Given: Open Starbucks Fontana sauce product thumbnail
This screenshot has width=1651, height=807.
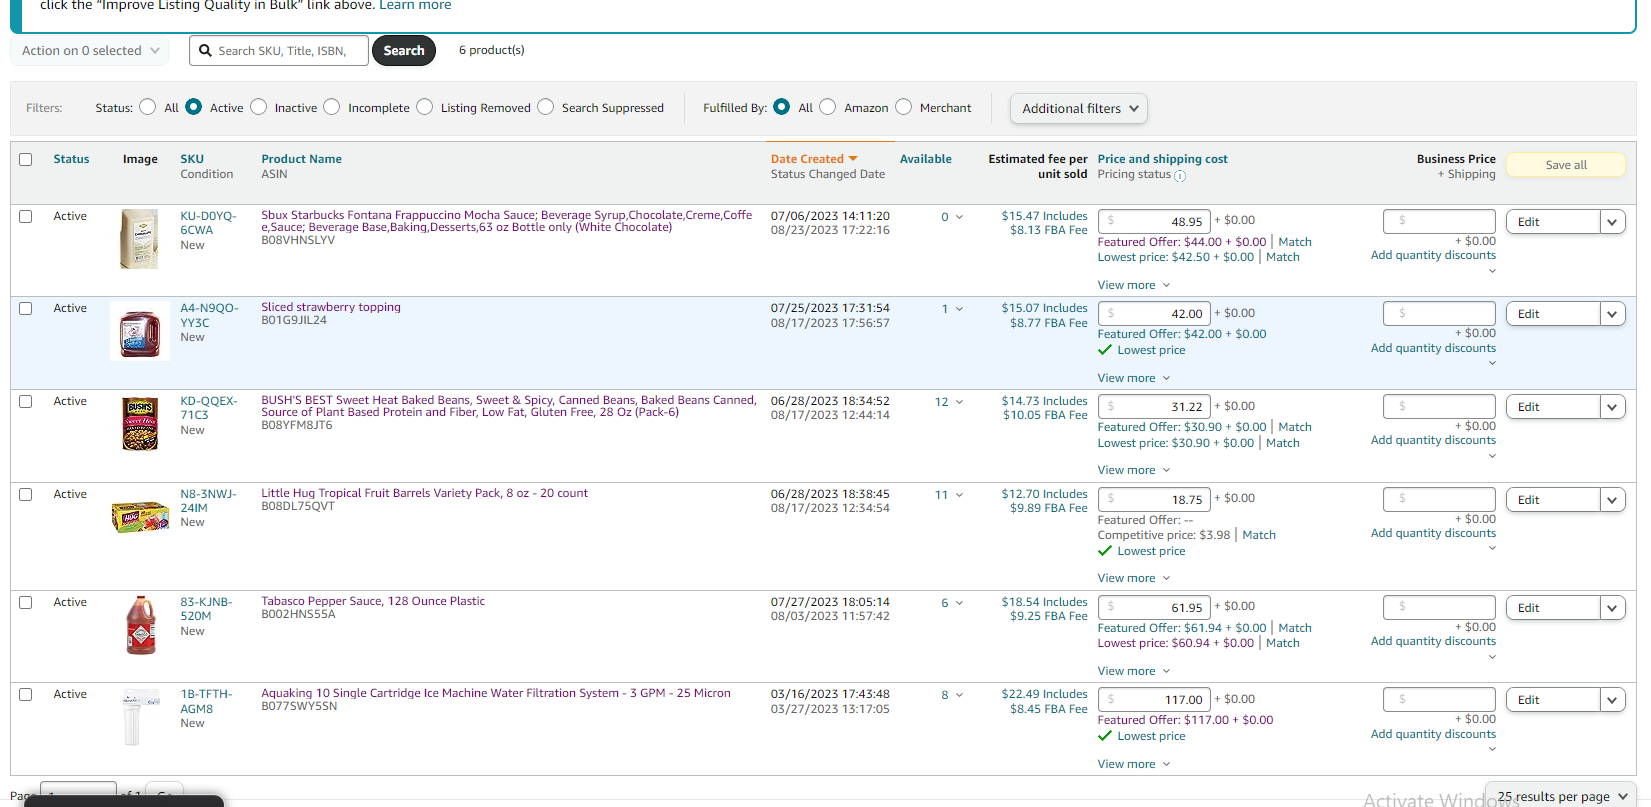Looking at the screenshot, I should pyautogui.click(x=139, y=239).
